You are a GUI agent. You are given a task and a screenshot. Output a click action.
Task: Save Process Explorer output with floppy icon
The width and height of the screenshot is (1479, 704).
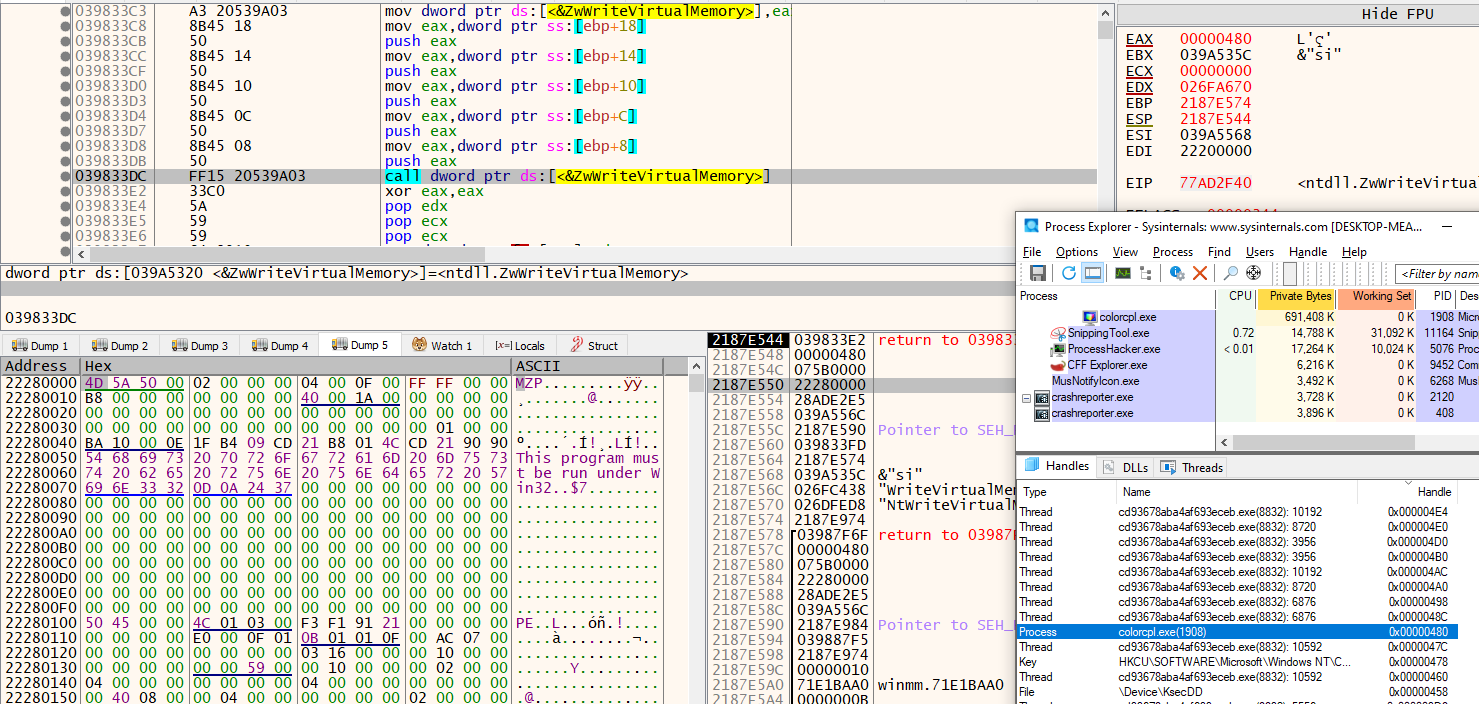pos(1036,272)
